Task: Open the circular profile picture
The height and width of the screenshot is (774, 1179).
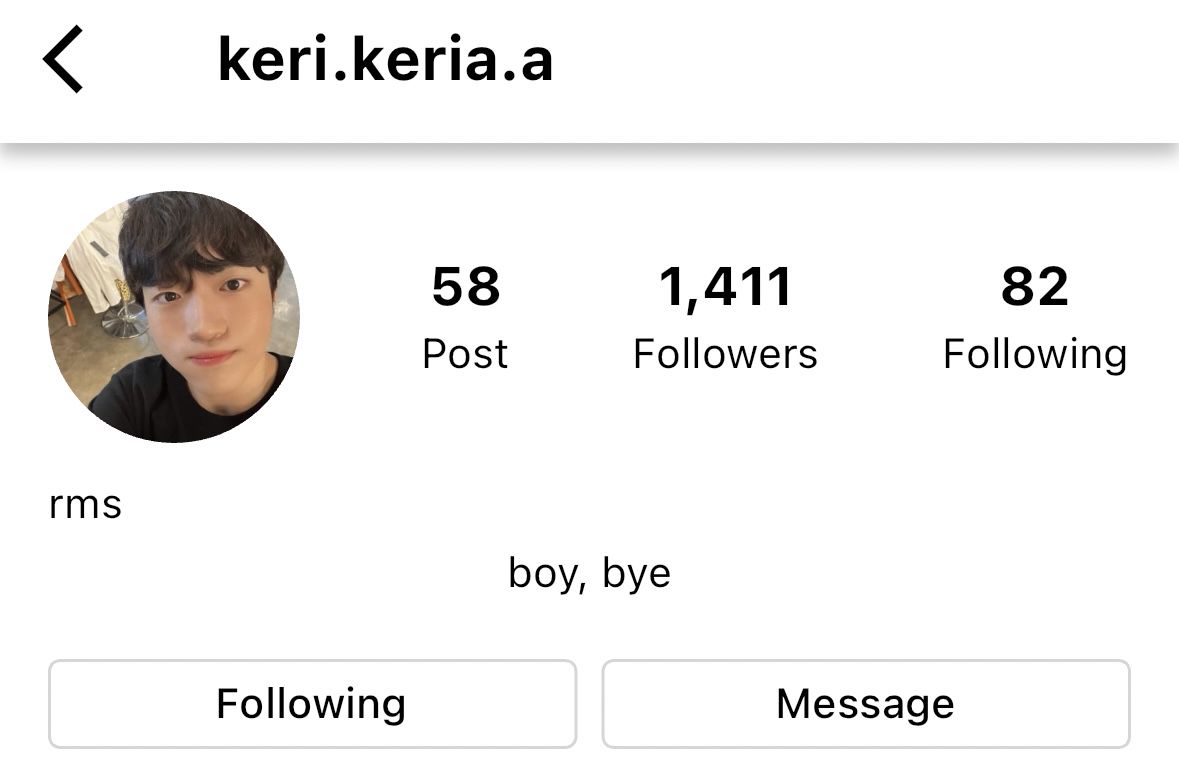Action: point(174,317)
